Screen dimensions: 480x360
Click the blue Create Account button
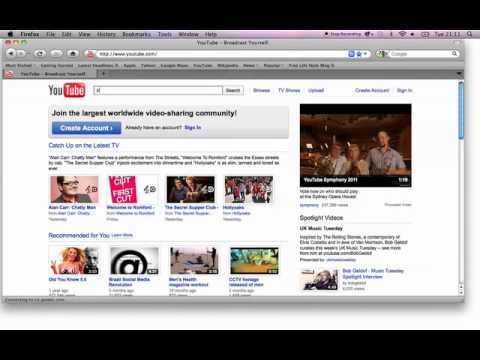pos(86,128)
